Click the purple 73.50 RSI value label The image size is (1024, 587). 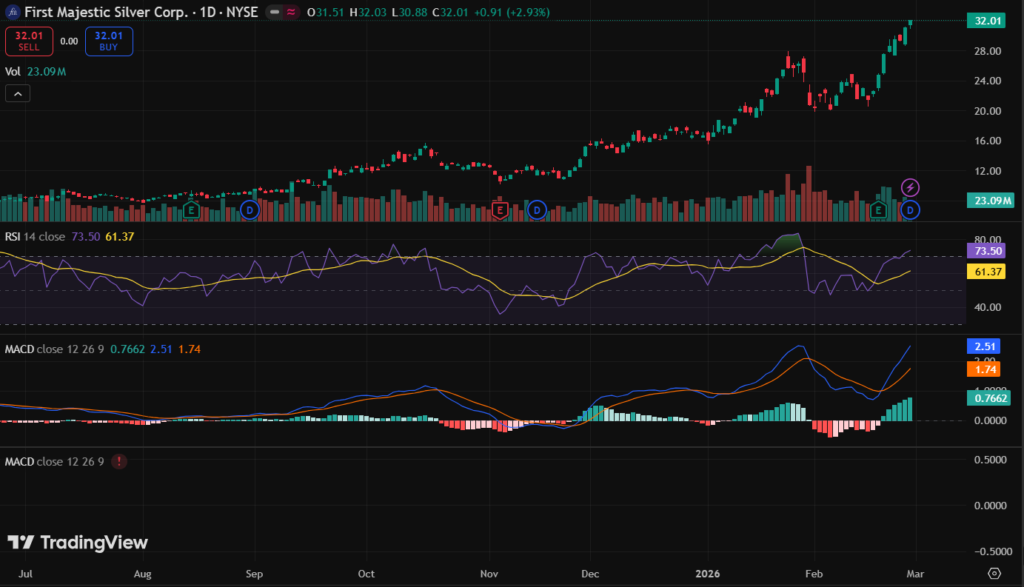point(988,251)
